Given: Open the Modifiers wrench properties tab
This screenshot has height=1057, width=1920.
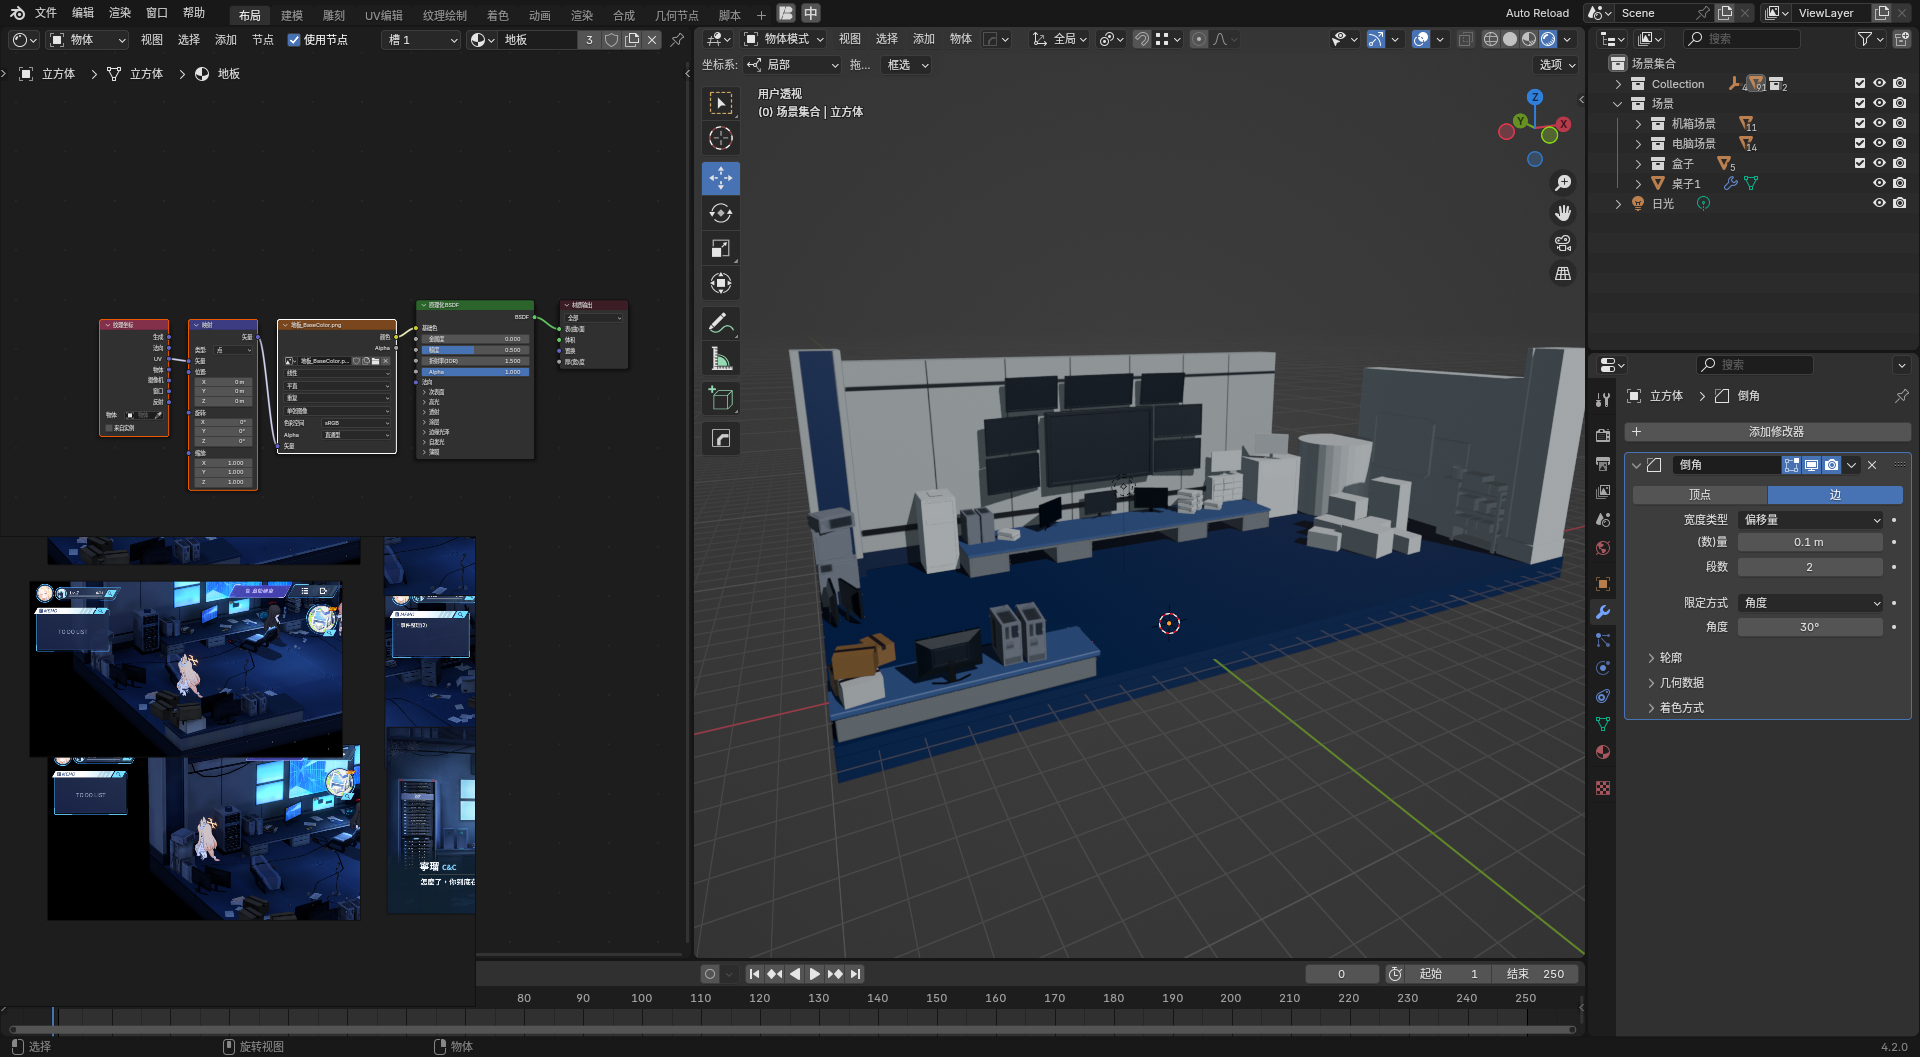Looking at the screenshot, I should coord(1603,612).
